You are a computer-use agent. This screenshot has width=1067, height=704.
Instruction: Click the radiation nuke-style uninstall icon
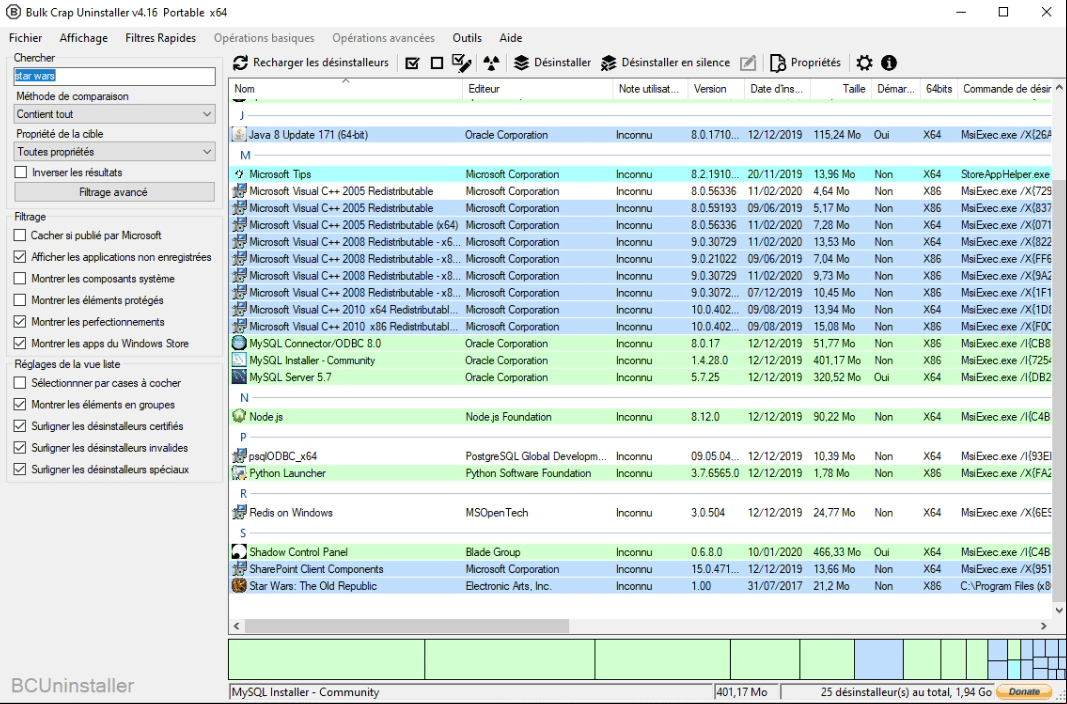pyautogui.click(x=491, y=63)
